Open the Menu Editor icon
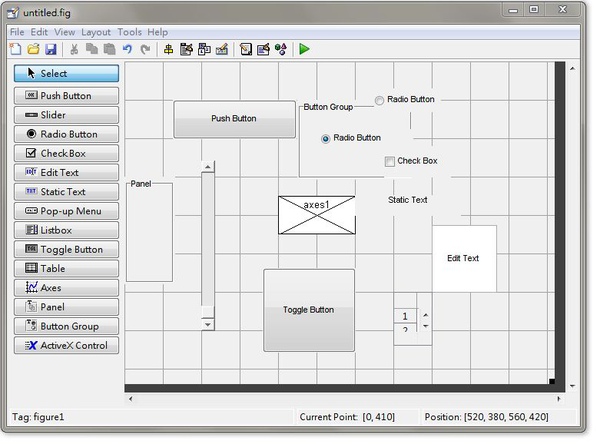The image size is (600, 444). click(x=186, y=49)
